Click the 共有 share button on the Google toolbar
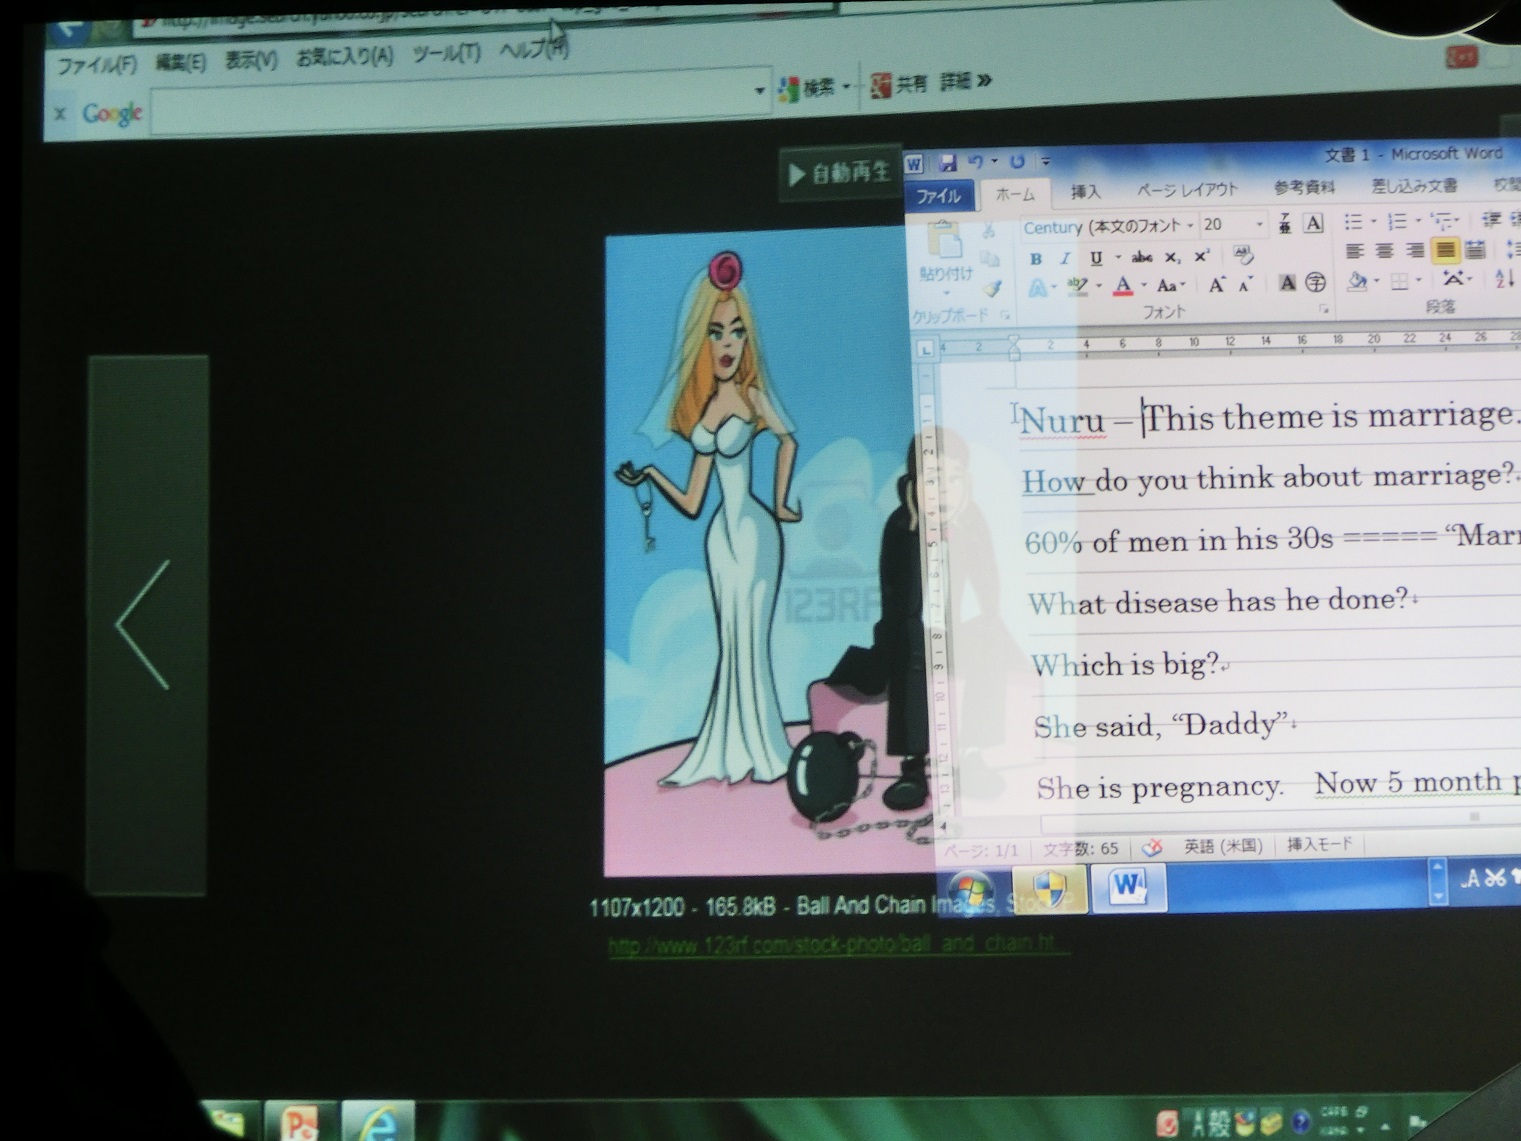1521x1141 pixels. pos(900,85)
